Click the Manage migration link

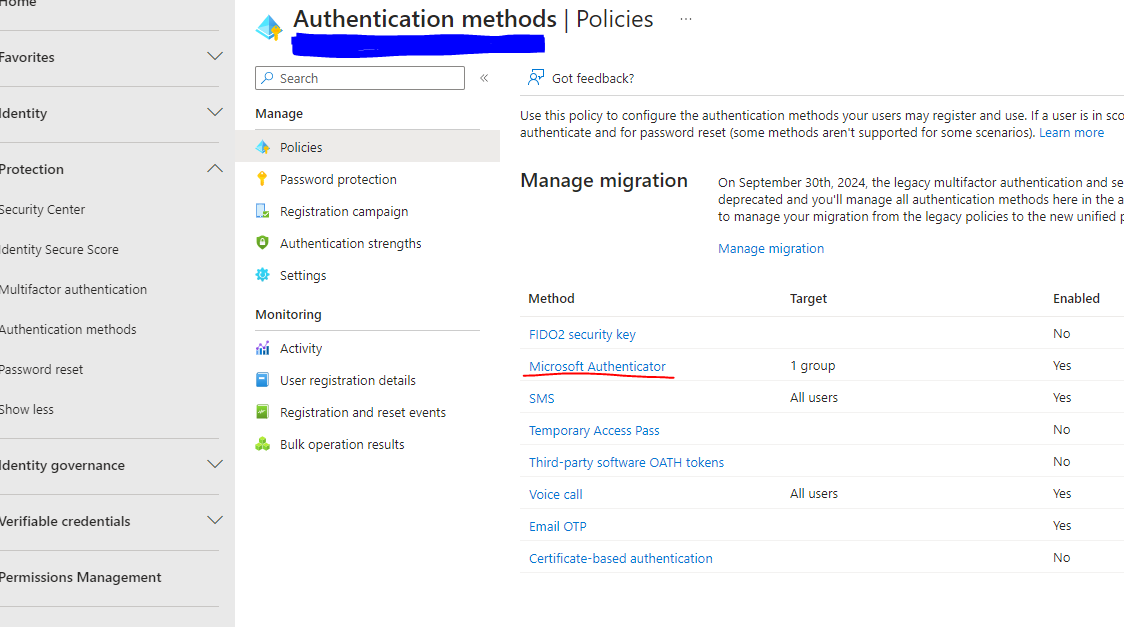coord(771,249)
